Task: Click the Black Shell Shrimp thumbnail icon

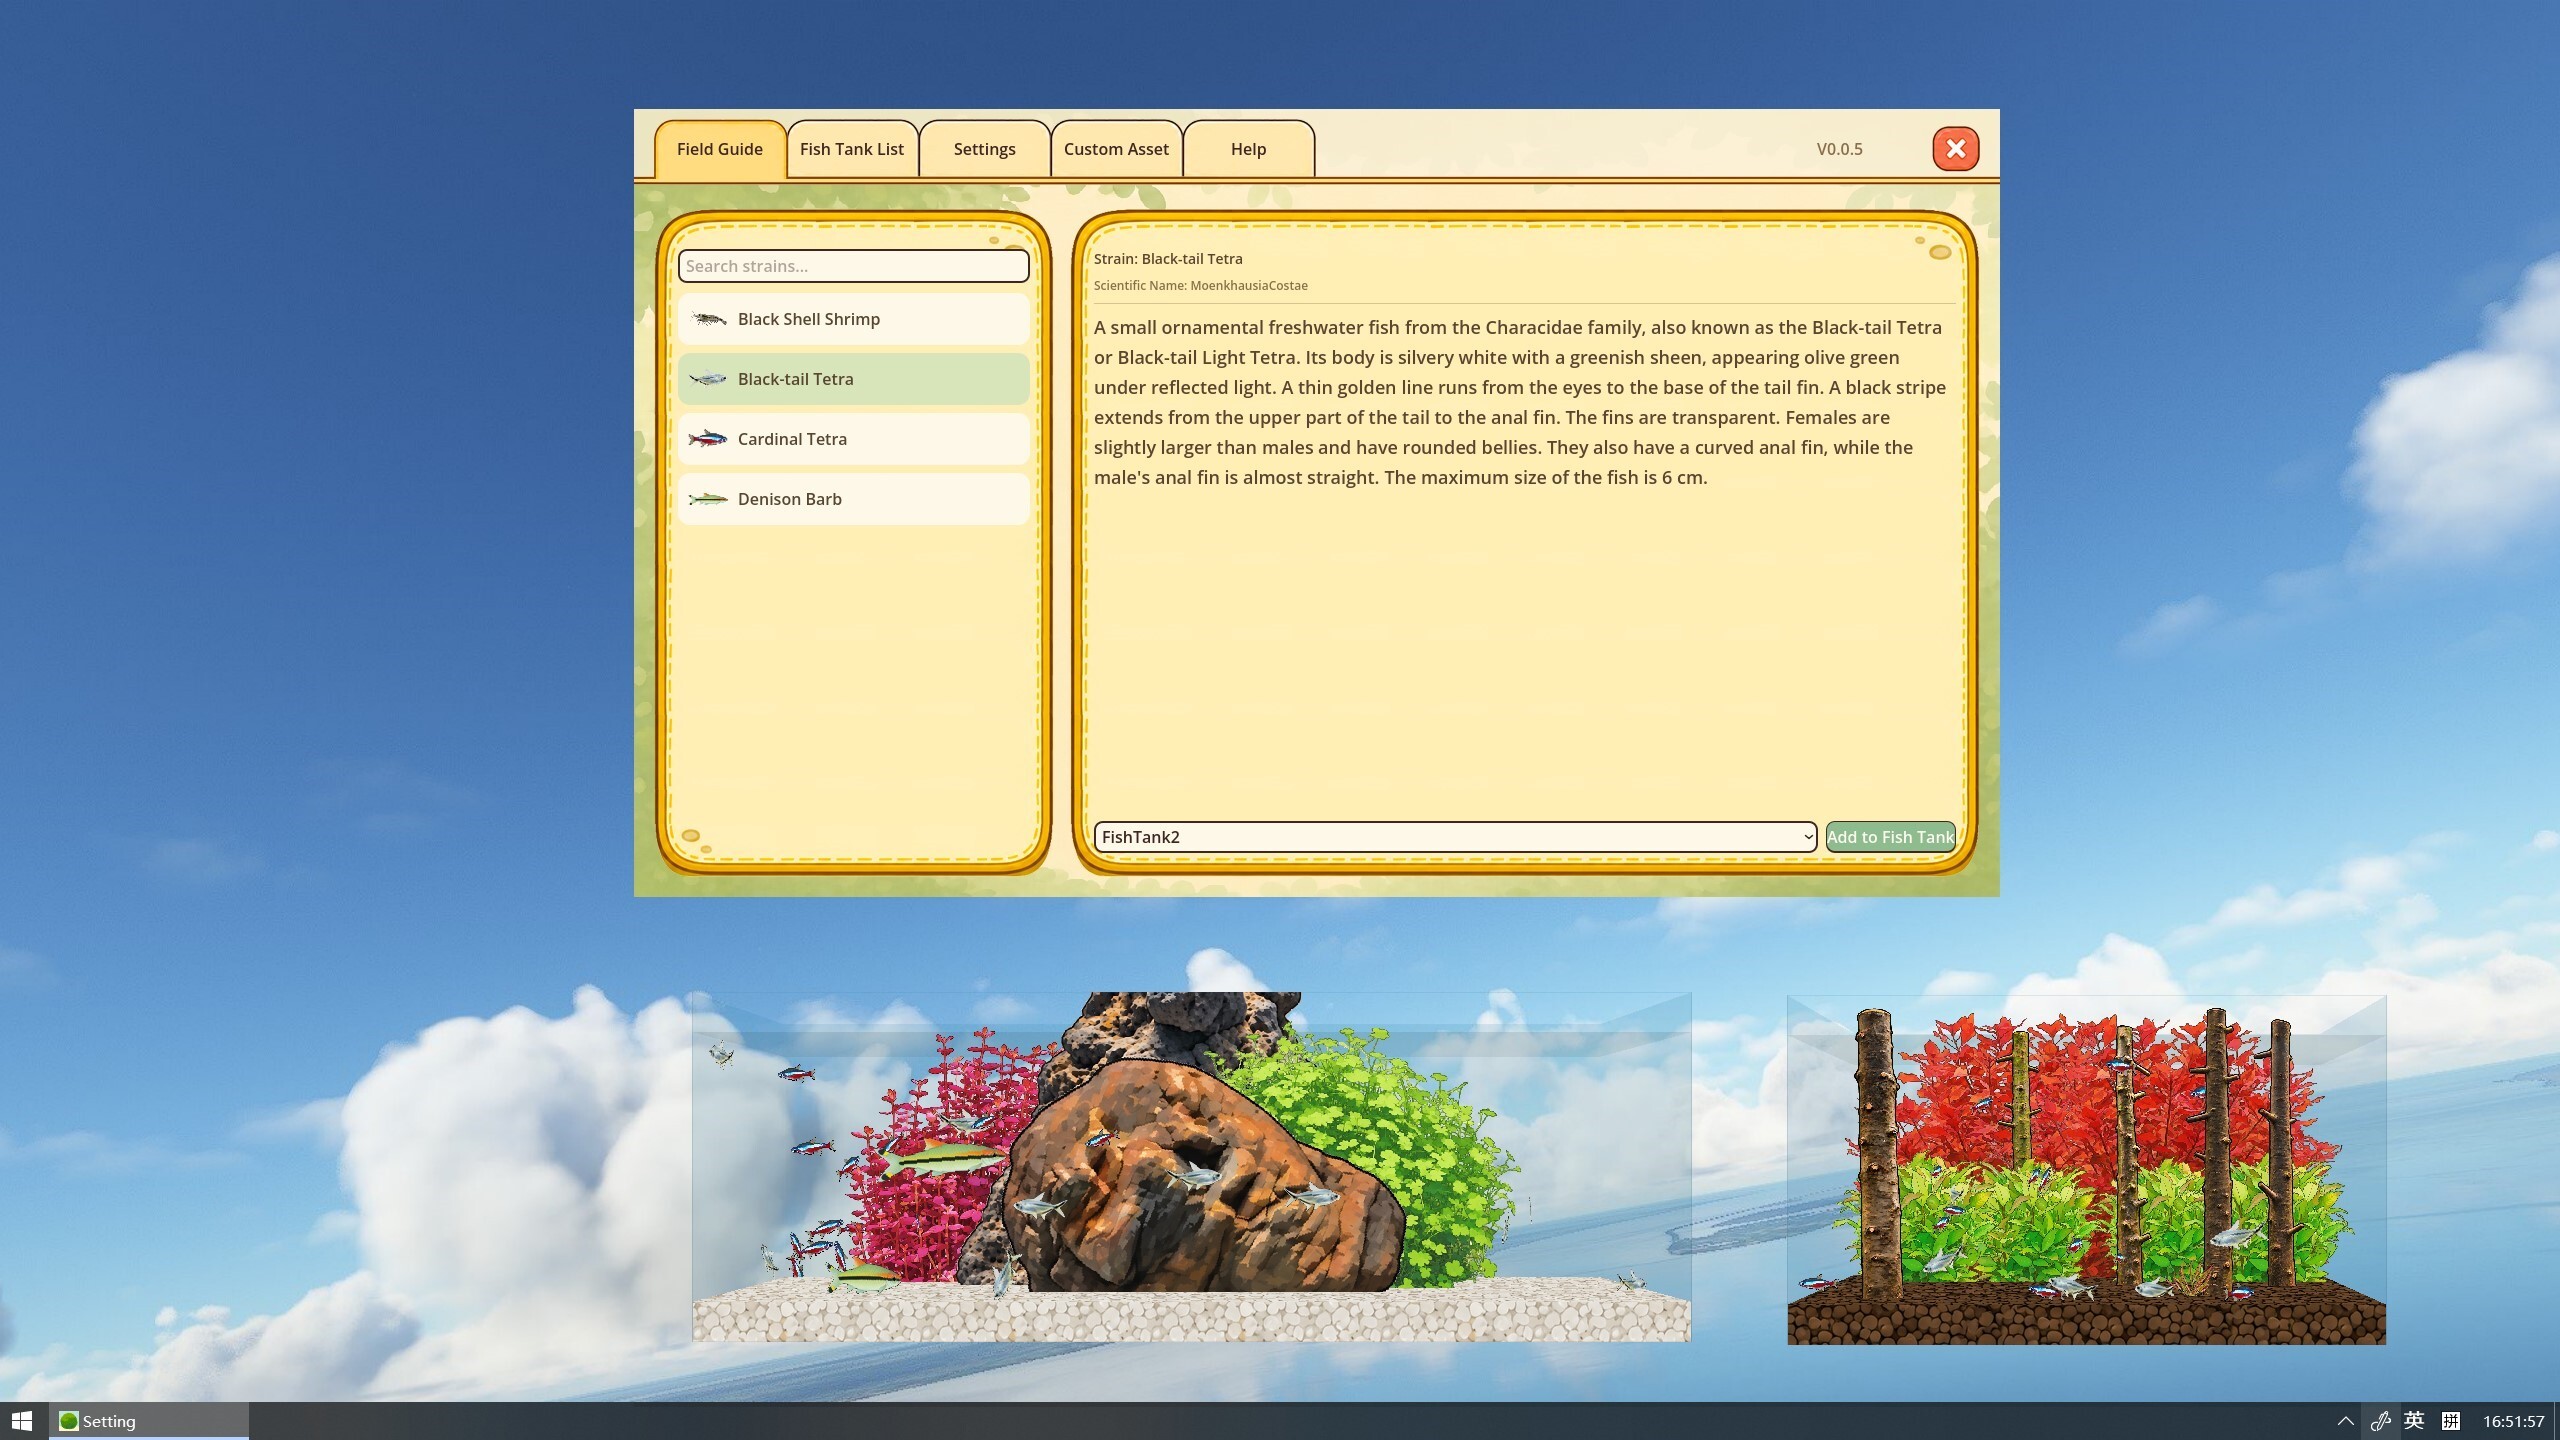Action: pyautogui.click(x=708, y=319)
